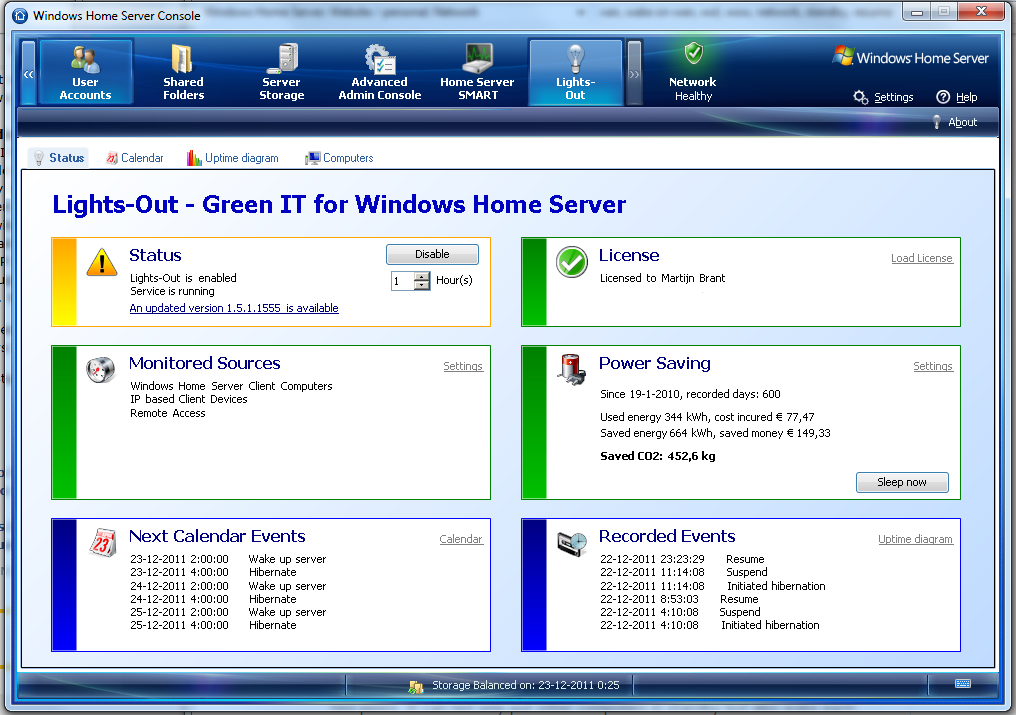Select the 22-12-2011 11:14:08 Suspend record
The image size is (1016, 715).
[x=684, y=572]
